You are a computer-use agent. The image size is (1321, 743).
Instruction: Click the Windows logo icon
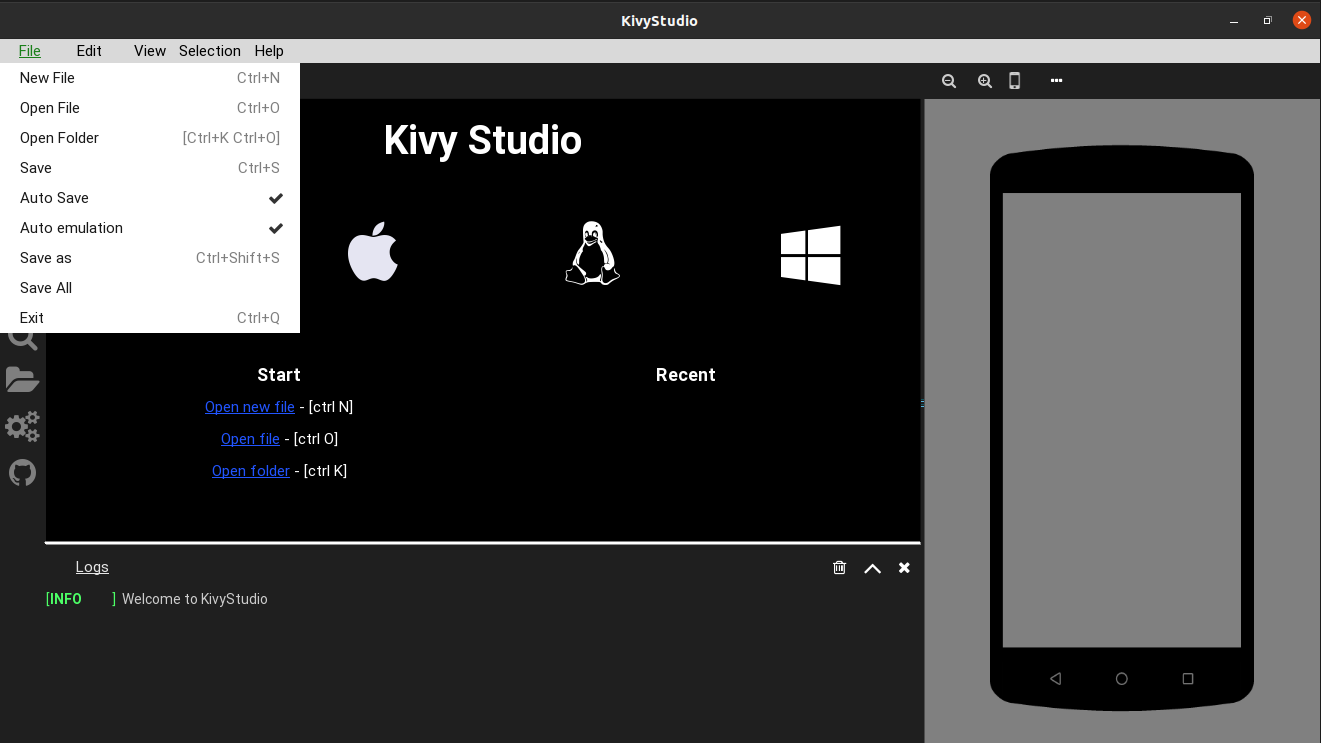point(811,255)
